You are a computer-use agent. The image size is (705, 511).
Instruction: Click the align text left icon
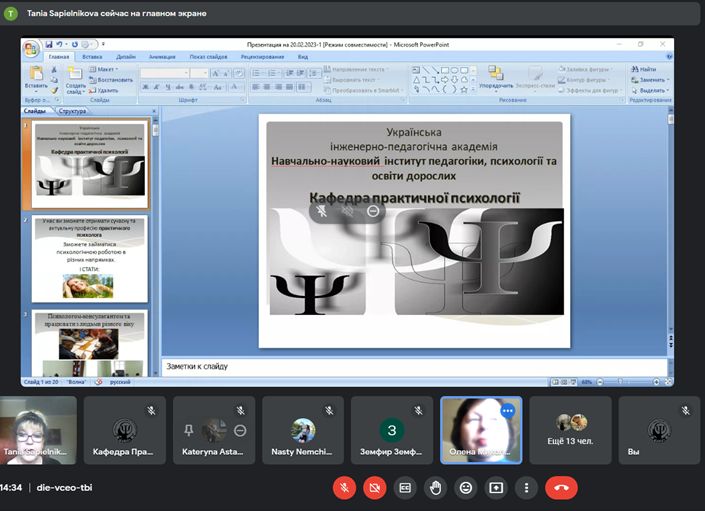tap(255, 87)
